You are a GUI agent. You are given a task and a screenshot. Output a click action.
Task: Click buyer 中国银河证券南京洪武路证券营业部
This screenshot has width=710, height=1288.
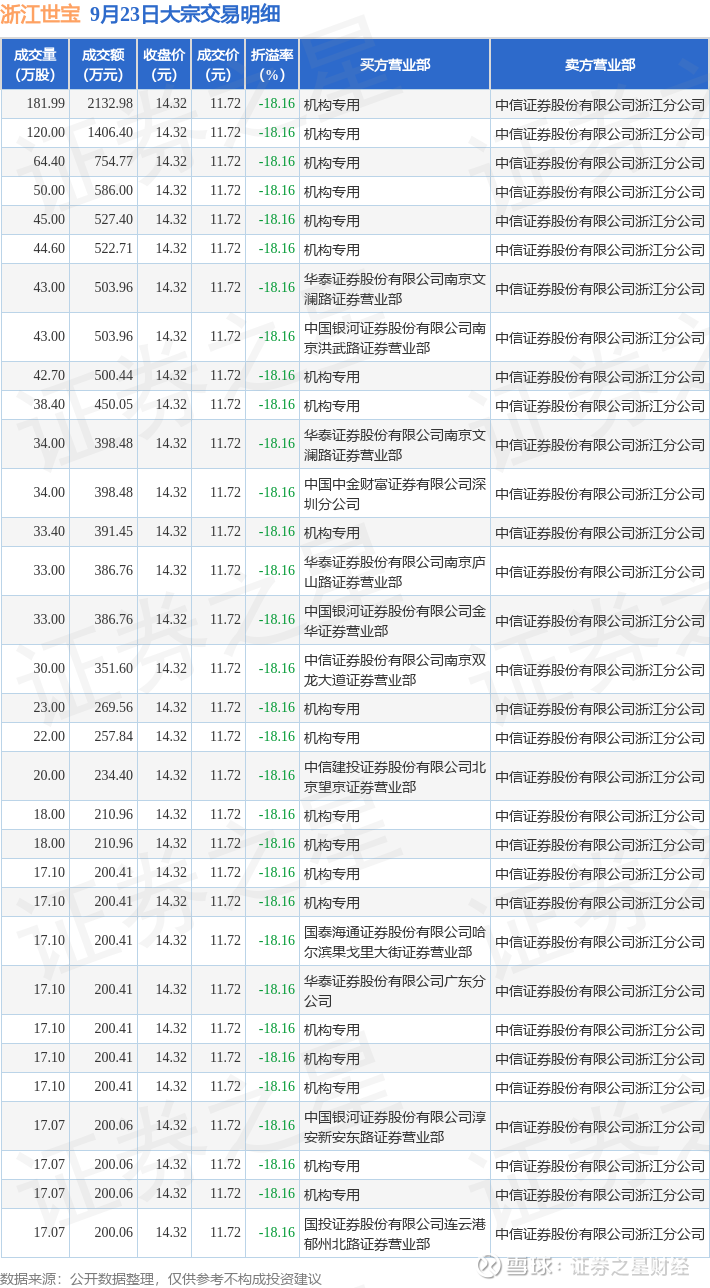pyautogui.click(x=395, y=337)
